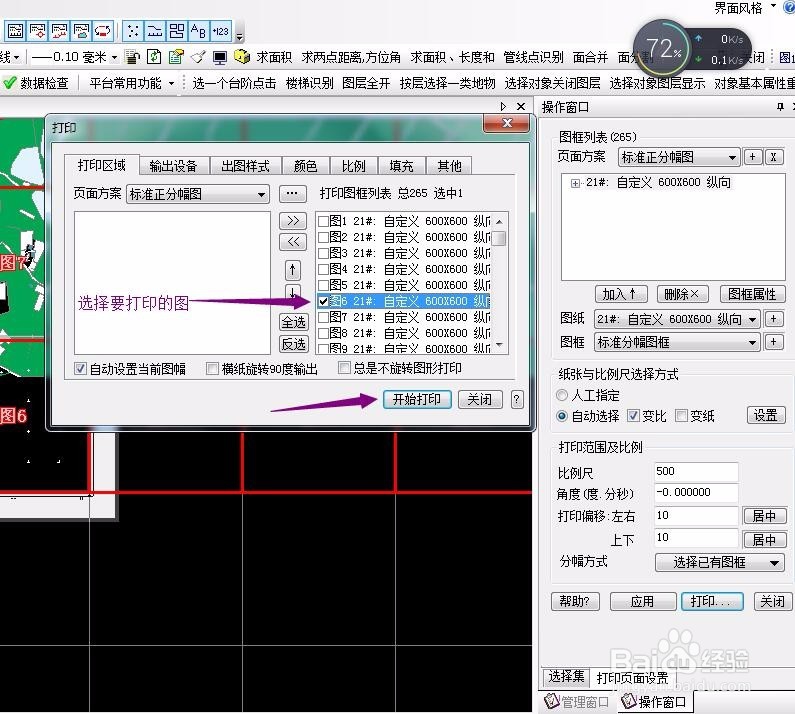795x714 pixels.
Task: Click the ? help button in print dialog
Action: [x=516, y=400]
